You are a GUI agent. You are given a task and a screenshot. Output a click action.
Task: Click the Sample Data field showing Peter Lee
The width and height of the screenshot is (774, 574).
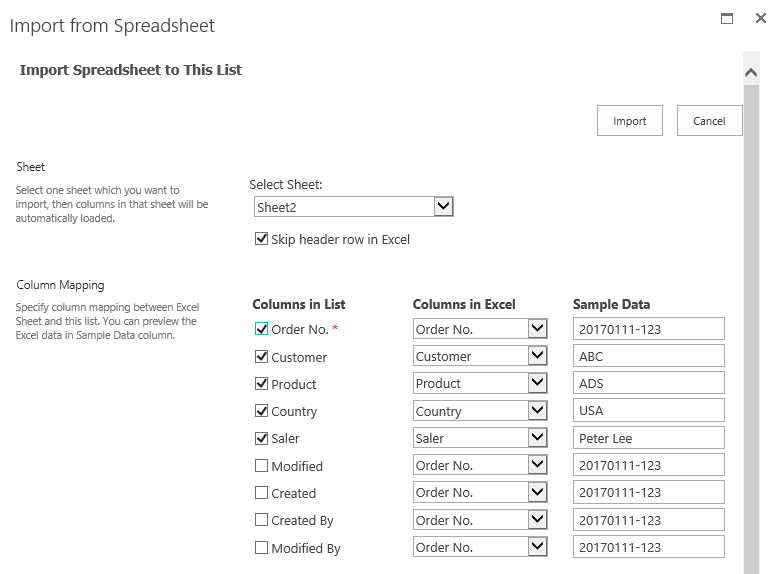pyautogui.click(x=648, y=438)
